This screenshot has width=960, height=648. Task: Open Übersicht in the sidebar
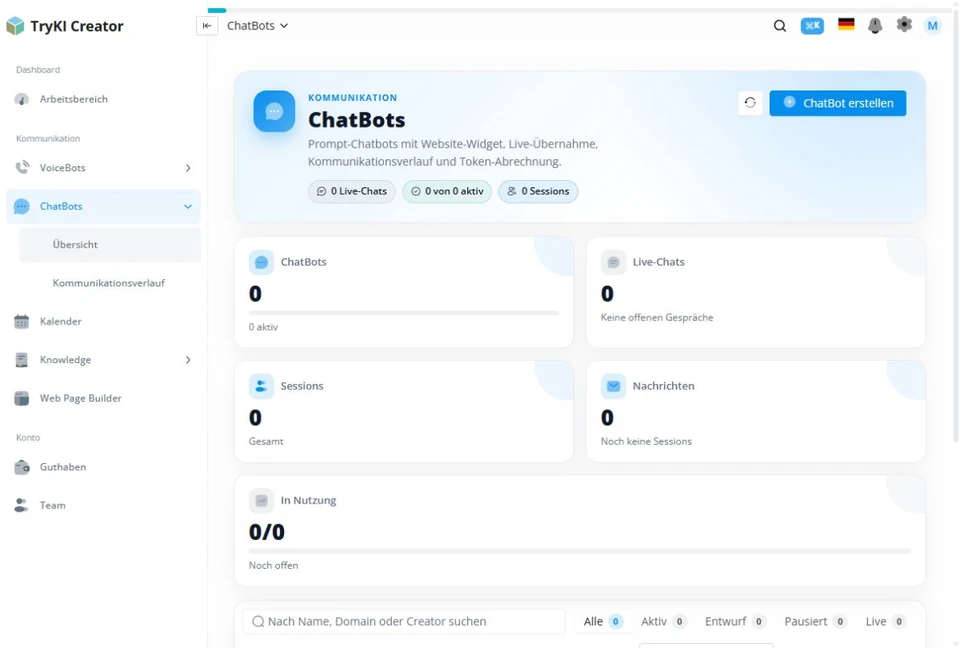pyautogui.click(x=110, y=244)
